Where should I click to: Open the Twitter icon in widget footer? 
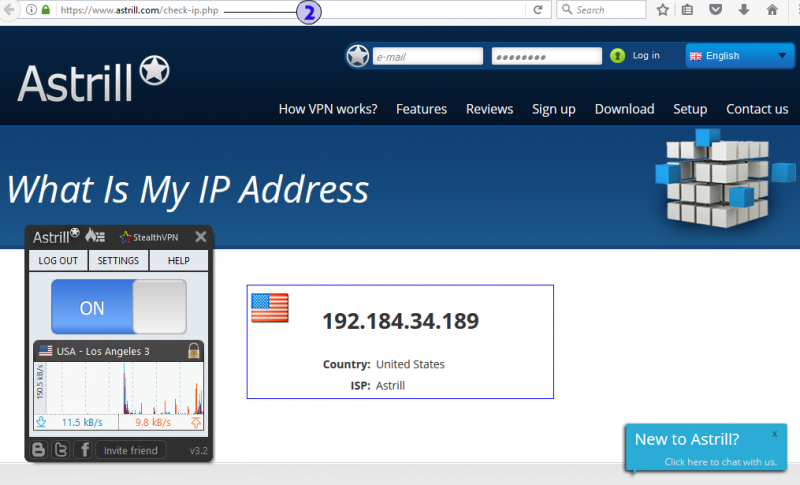click(61, 450)
